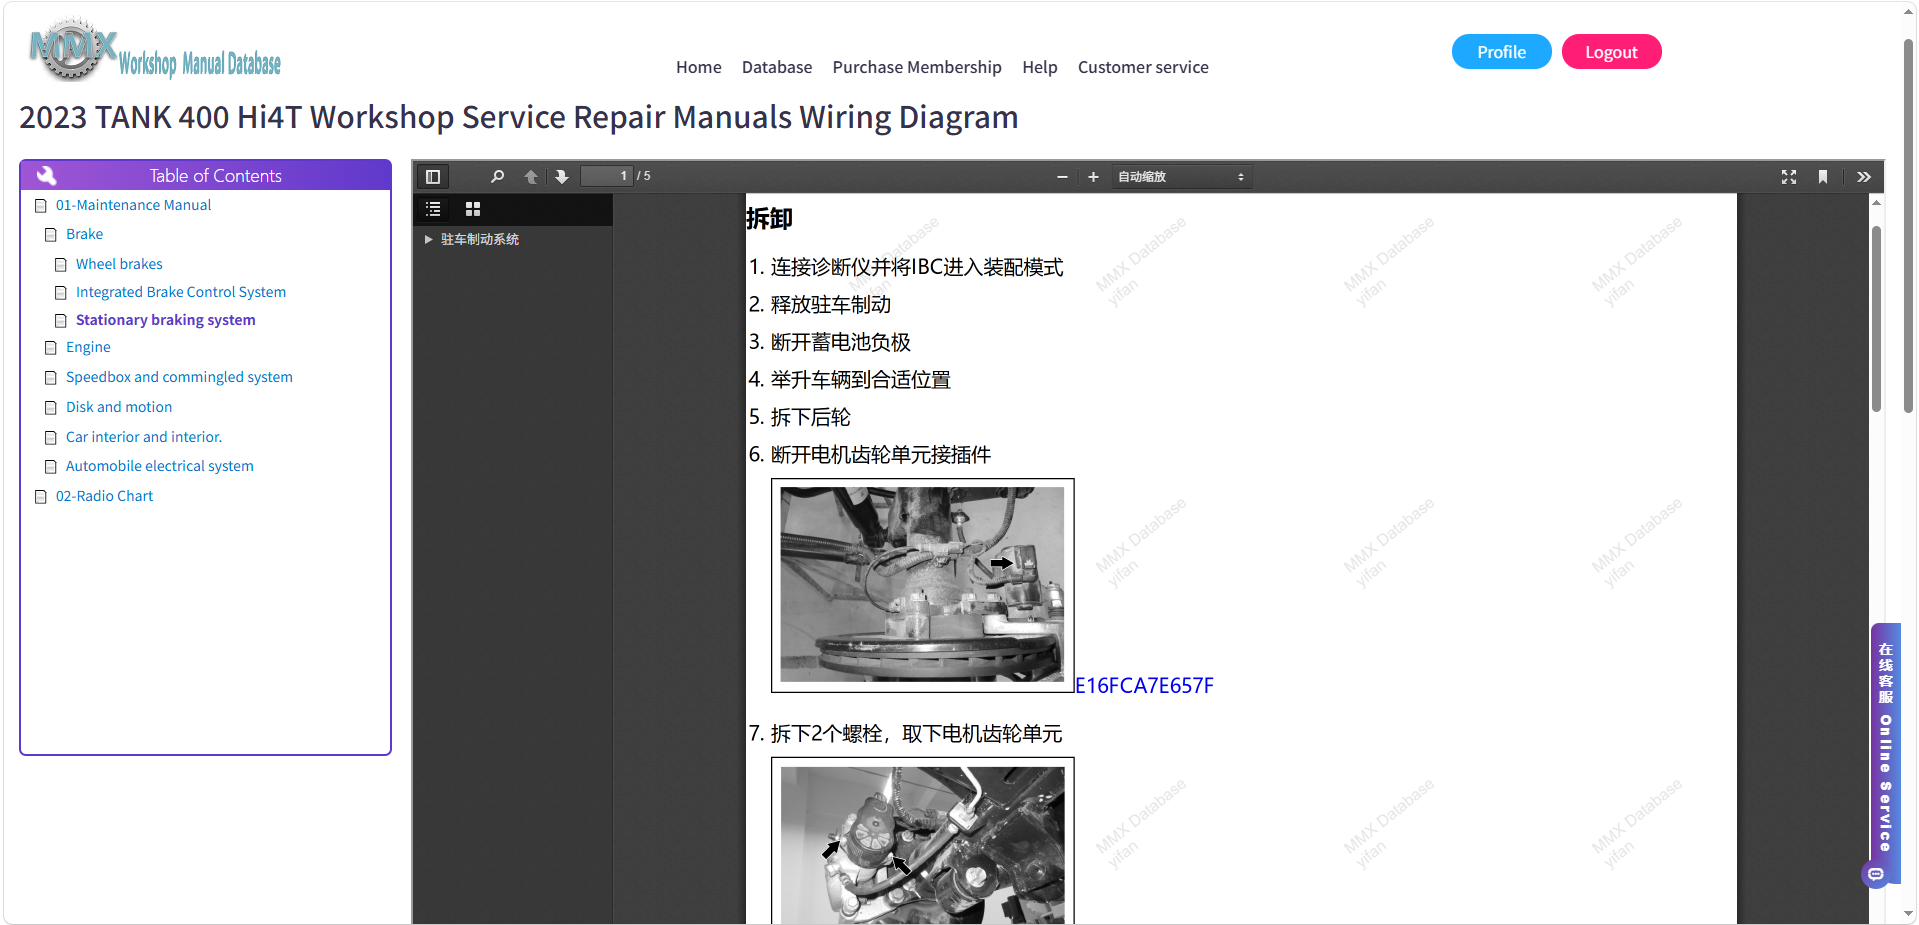Click the PDF page number field
Viewport: 1919px width, 925px height.
pyautogui.click(x=606, y=176)
